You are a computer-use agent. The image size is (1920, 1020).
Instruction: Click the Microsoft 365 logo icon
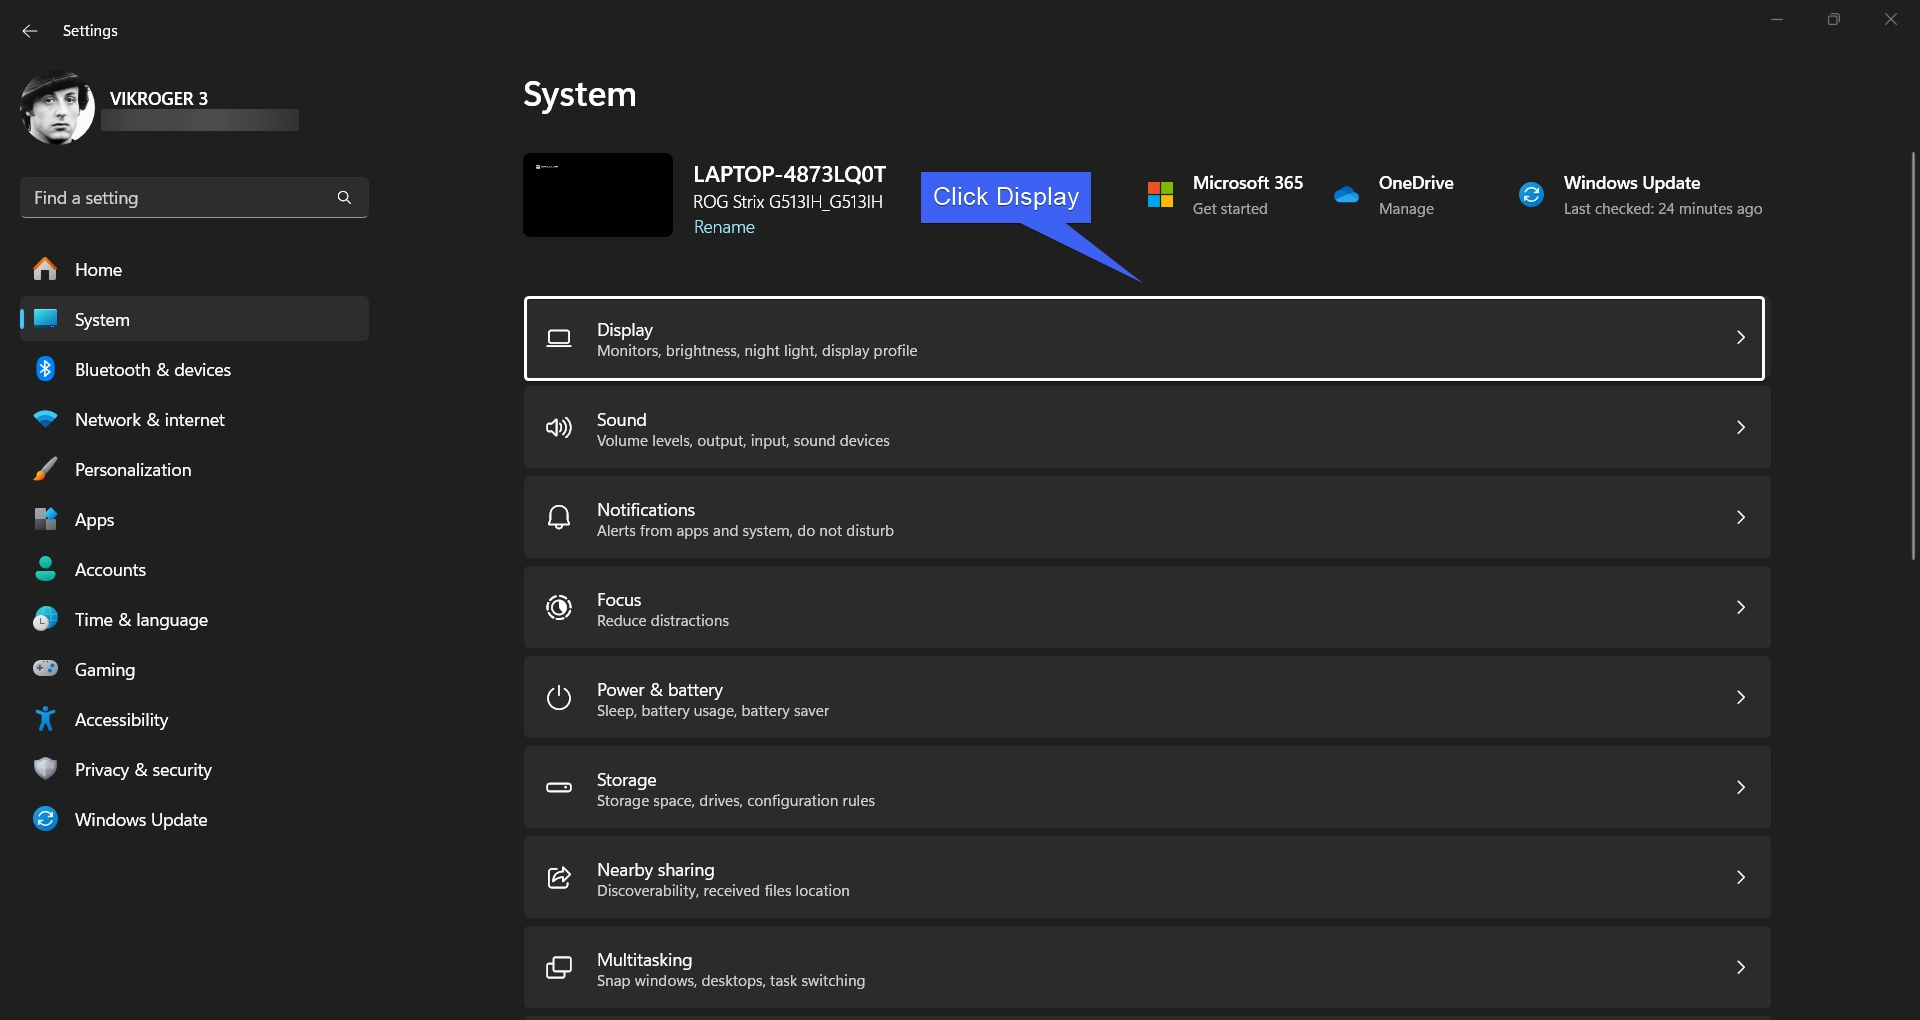(1160, 195)
